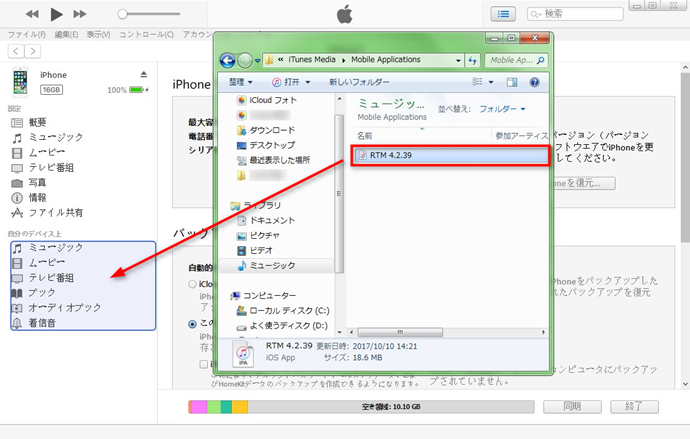Open Explorer help question mark icon

tap(534, 82)
